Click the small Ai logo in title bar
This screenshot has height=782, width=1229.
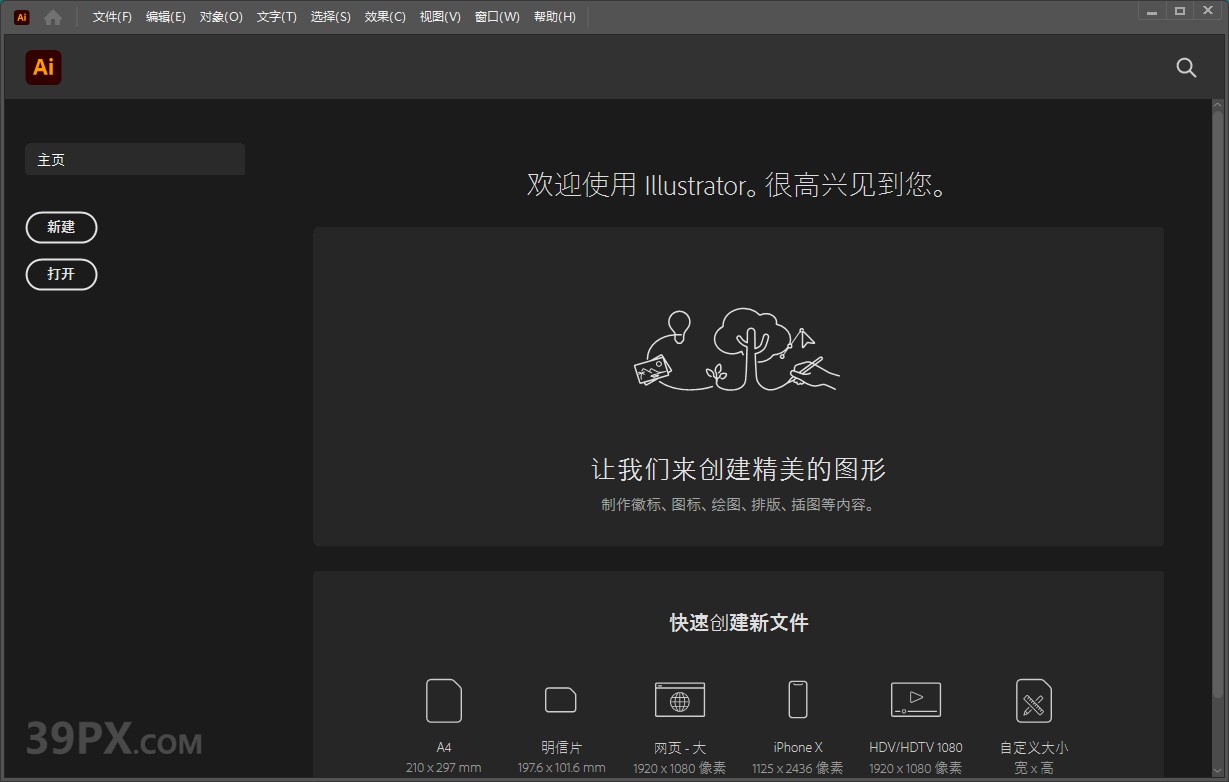(x=21, y=17)
